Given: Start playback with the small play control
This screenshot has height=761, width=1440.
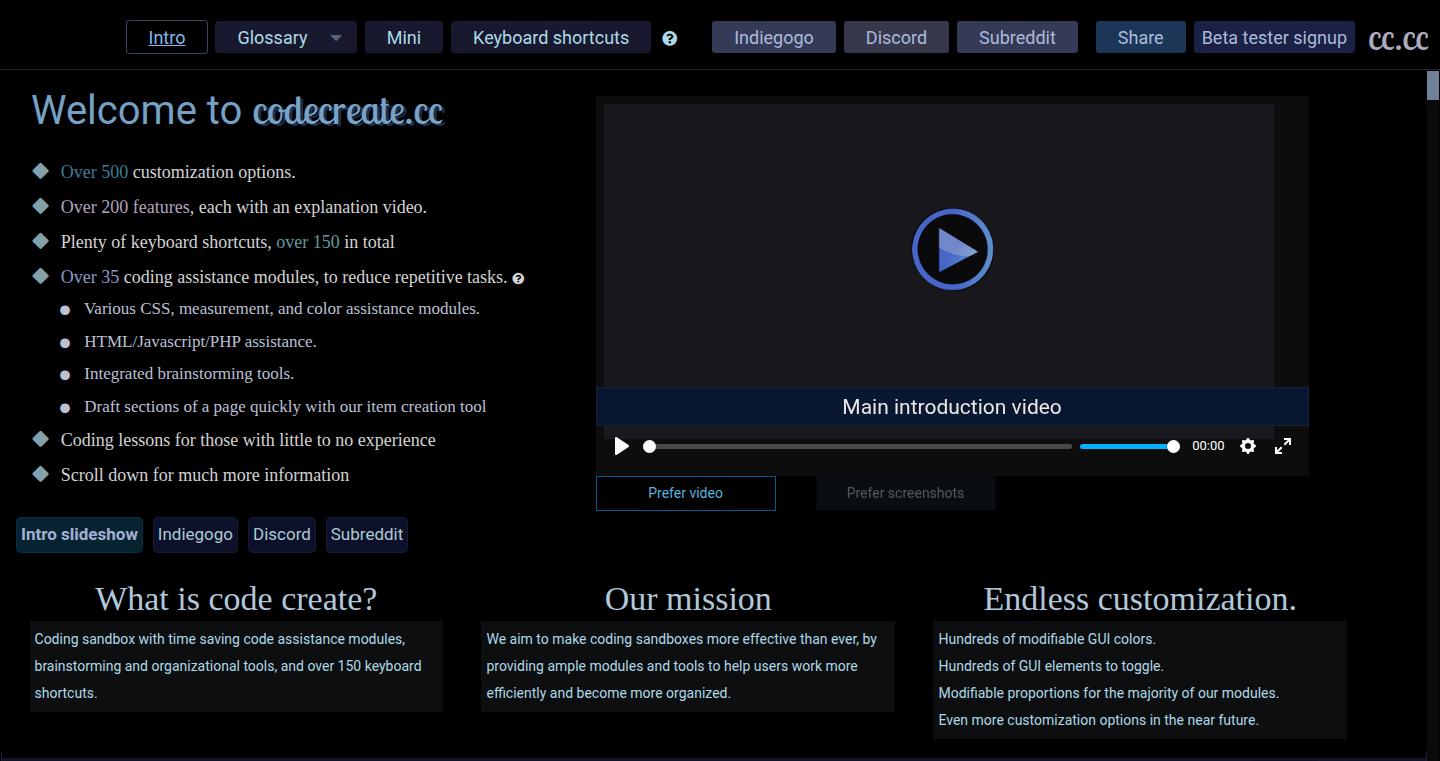Looking at the screenshot, I should [622, 446].
